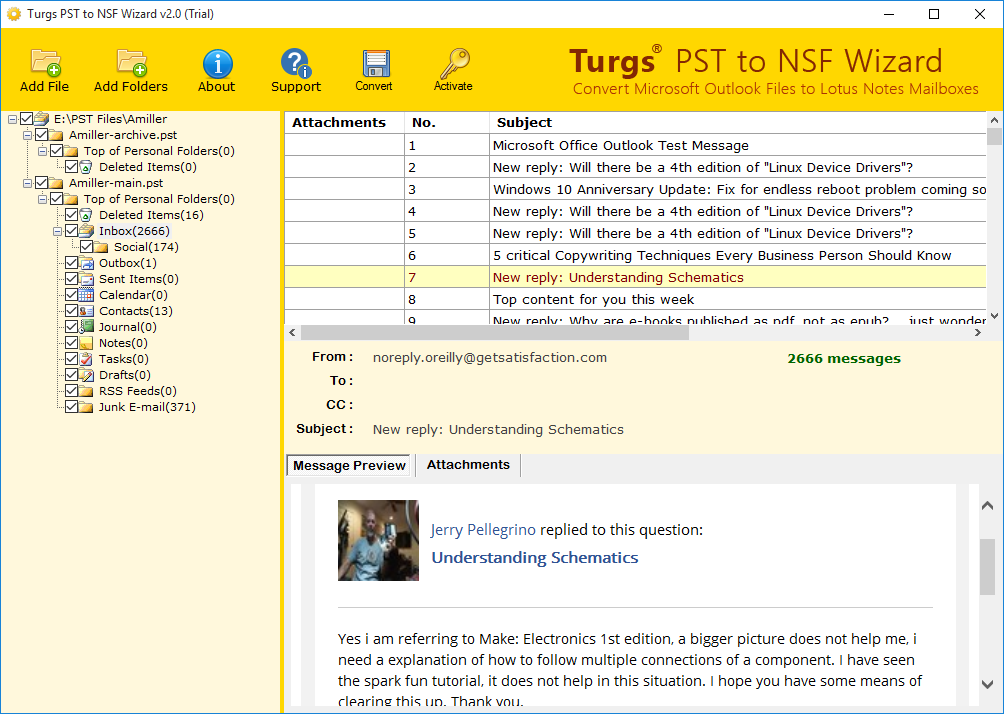Select the Sent Items(0) folder label
Image resolution: width=1004 pixels, height=714 pixels.
coord(139,279)
